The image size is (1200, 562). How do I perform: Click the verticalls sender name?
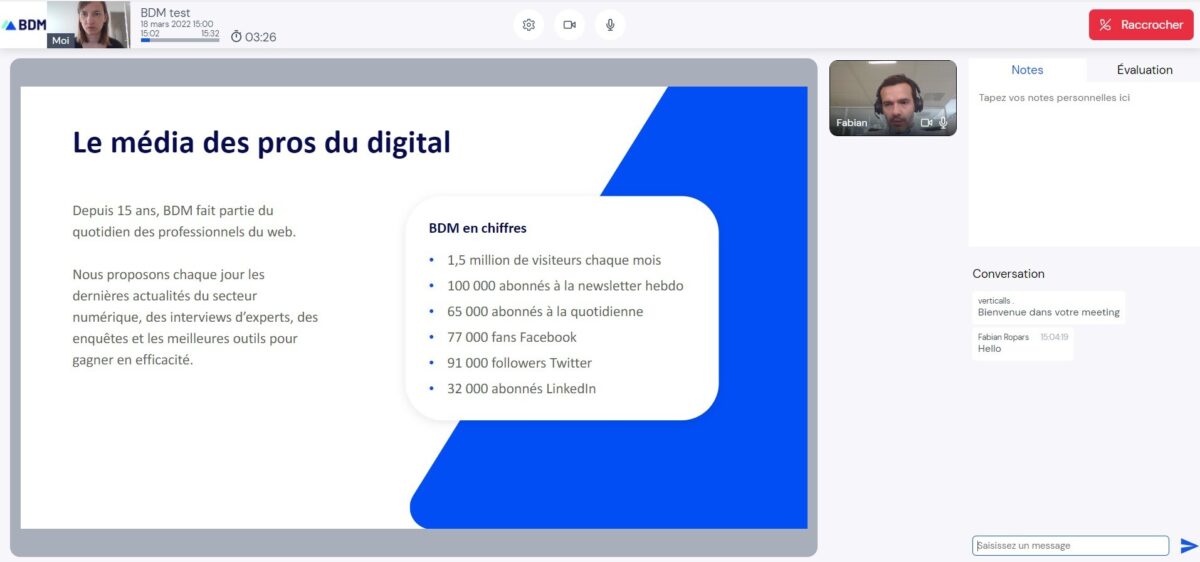(x=994, y=301)
